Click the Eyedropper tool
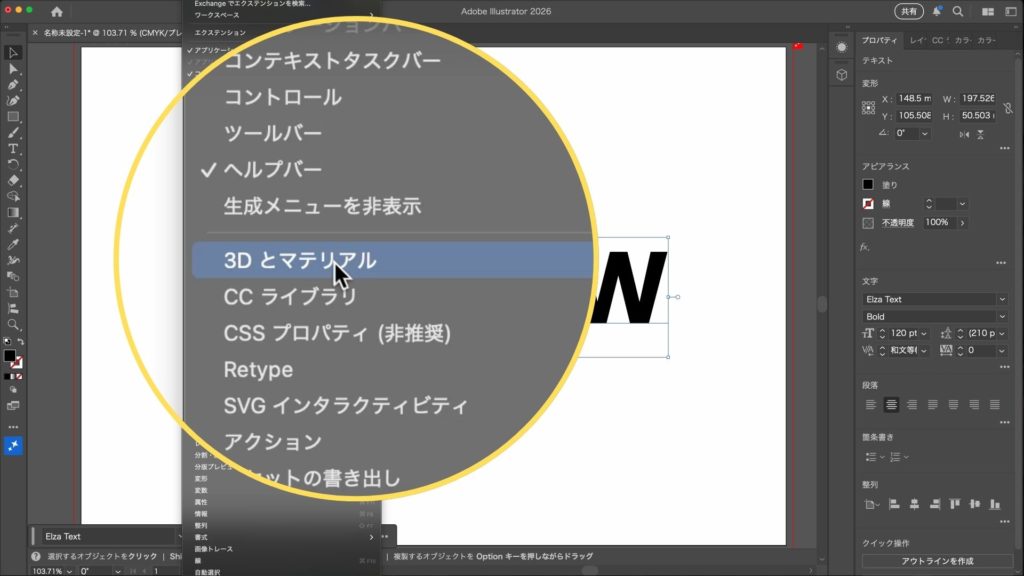 [x=13, y=244]
